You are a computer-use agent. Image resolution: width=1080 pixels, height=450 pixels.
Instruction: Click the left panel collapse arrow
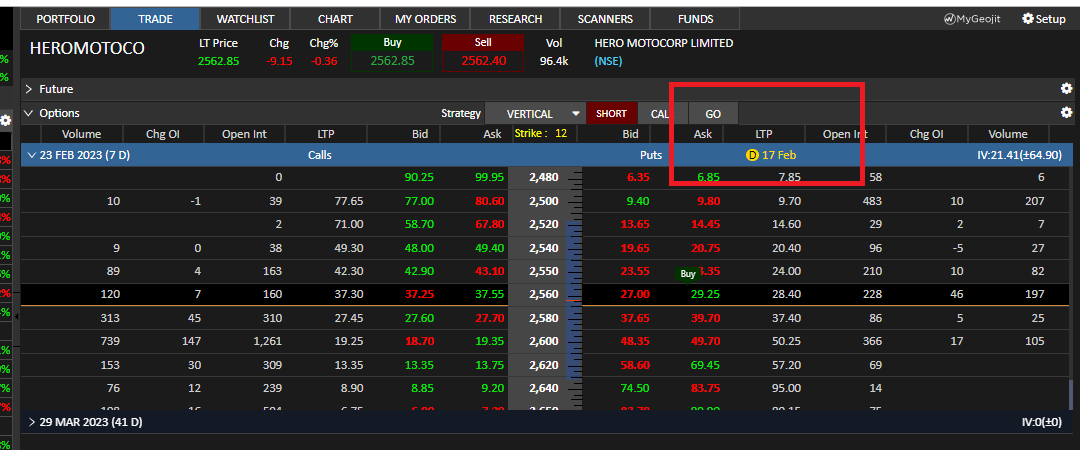coord(17,316)
